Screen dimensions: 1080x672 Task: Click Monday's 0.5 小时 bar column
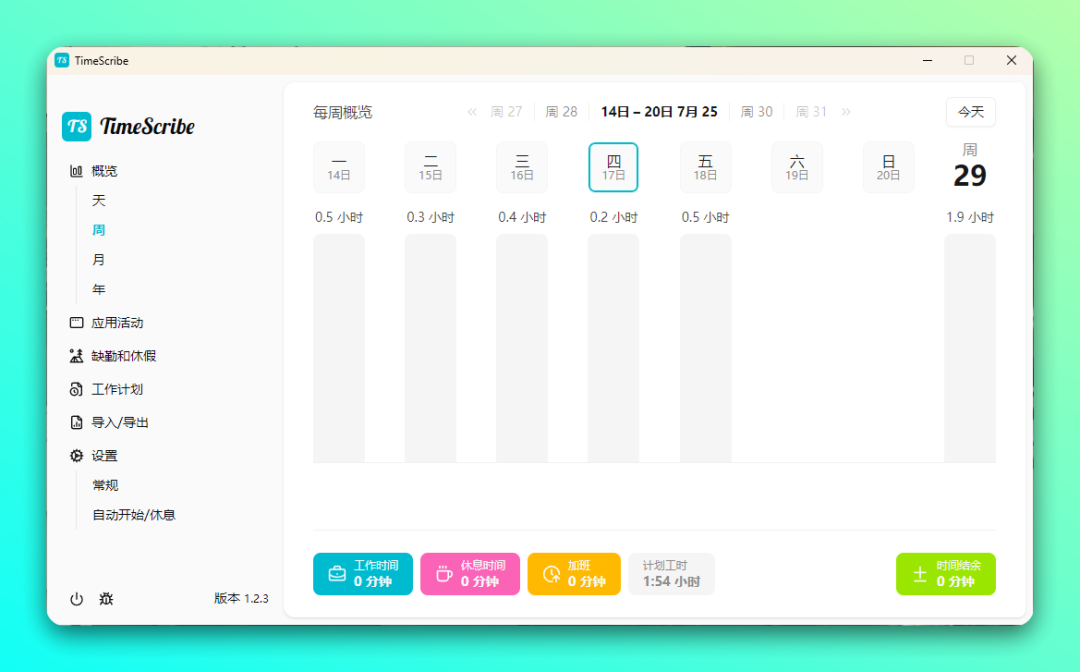[x=339, y=348]
